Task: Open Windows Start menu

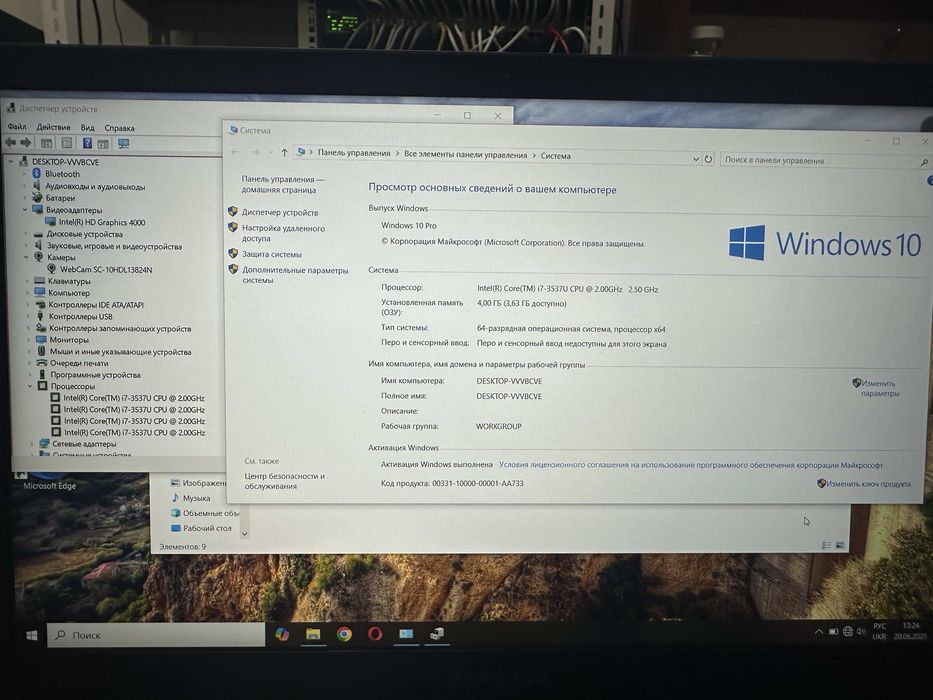Action: tap(32, 635)
